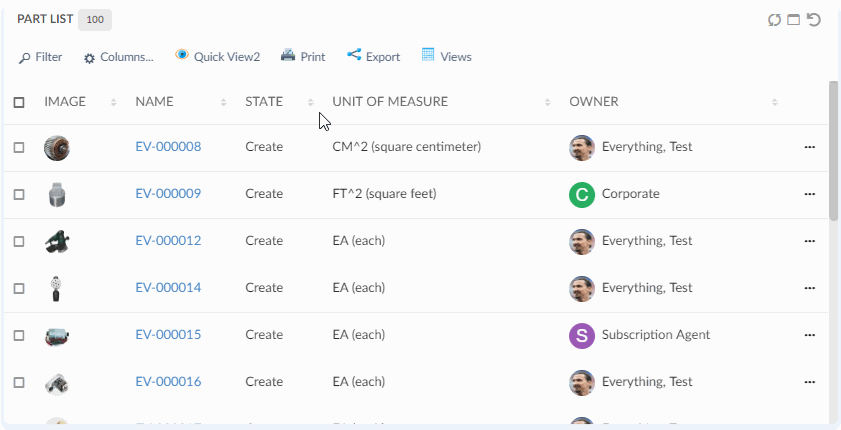Viewport: 841px width, 430px height.
Task: Click the refresh icon in Part List header
Action: click(x=774, y=20)
